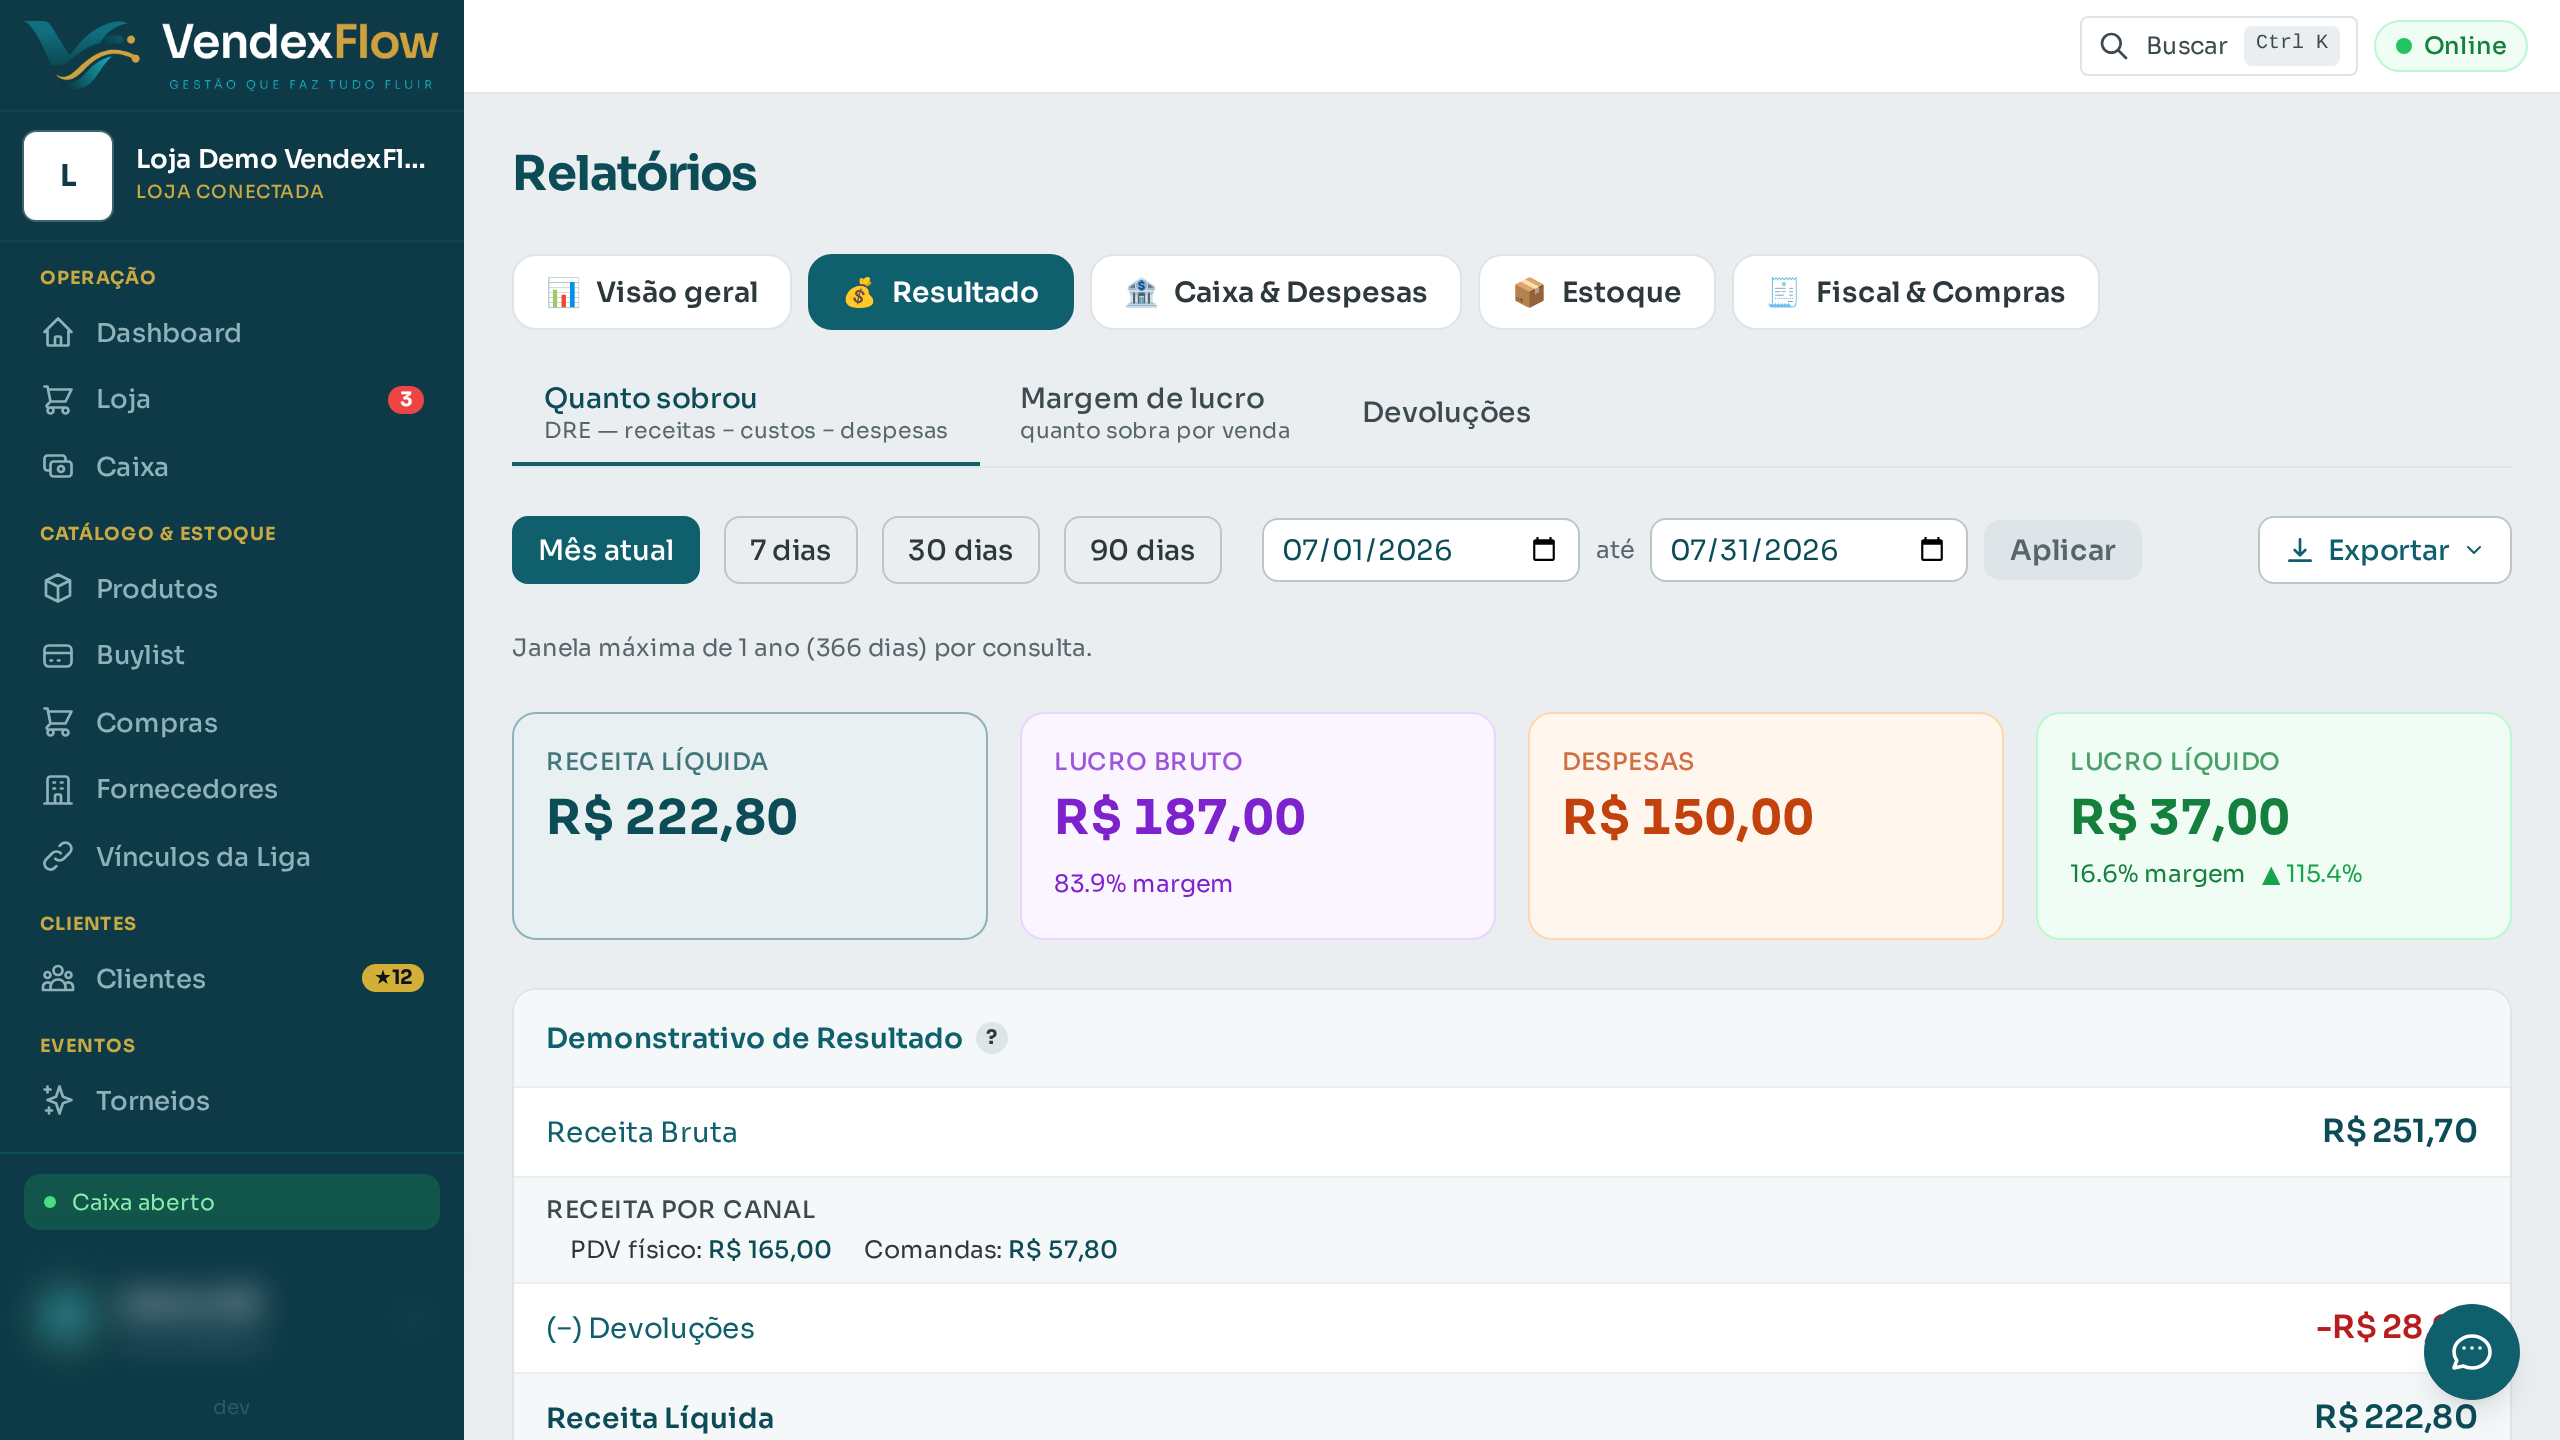Click the help question mark next to Demonstrativo de Resultado

pyautogui.click(x=991, y=1038)
